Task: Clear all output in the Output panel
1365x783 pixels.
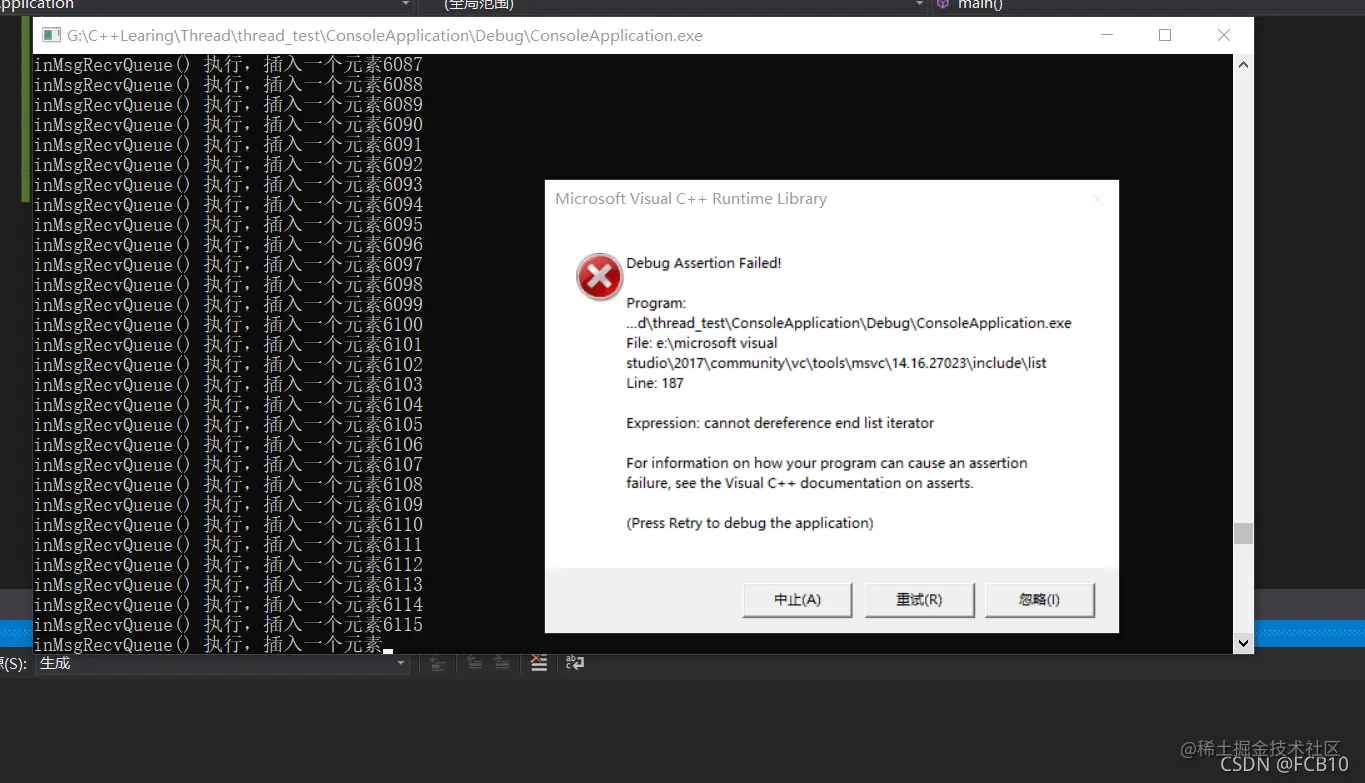Action: coord(538,662)
